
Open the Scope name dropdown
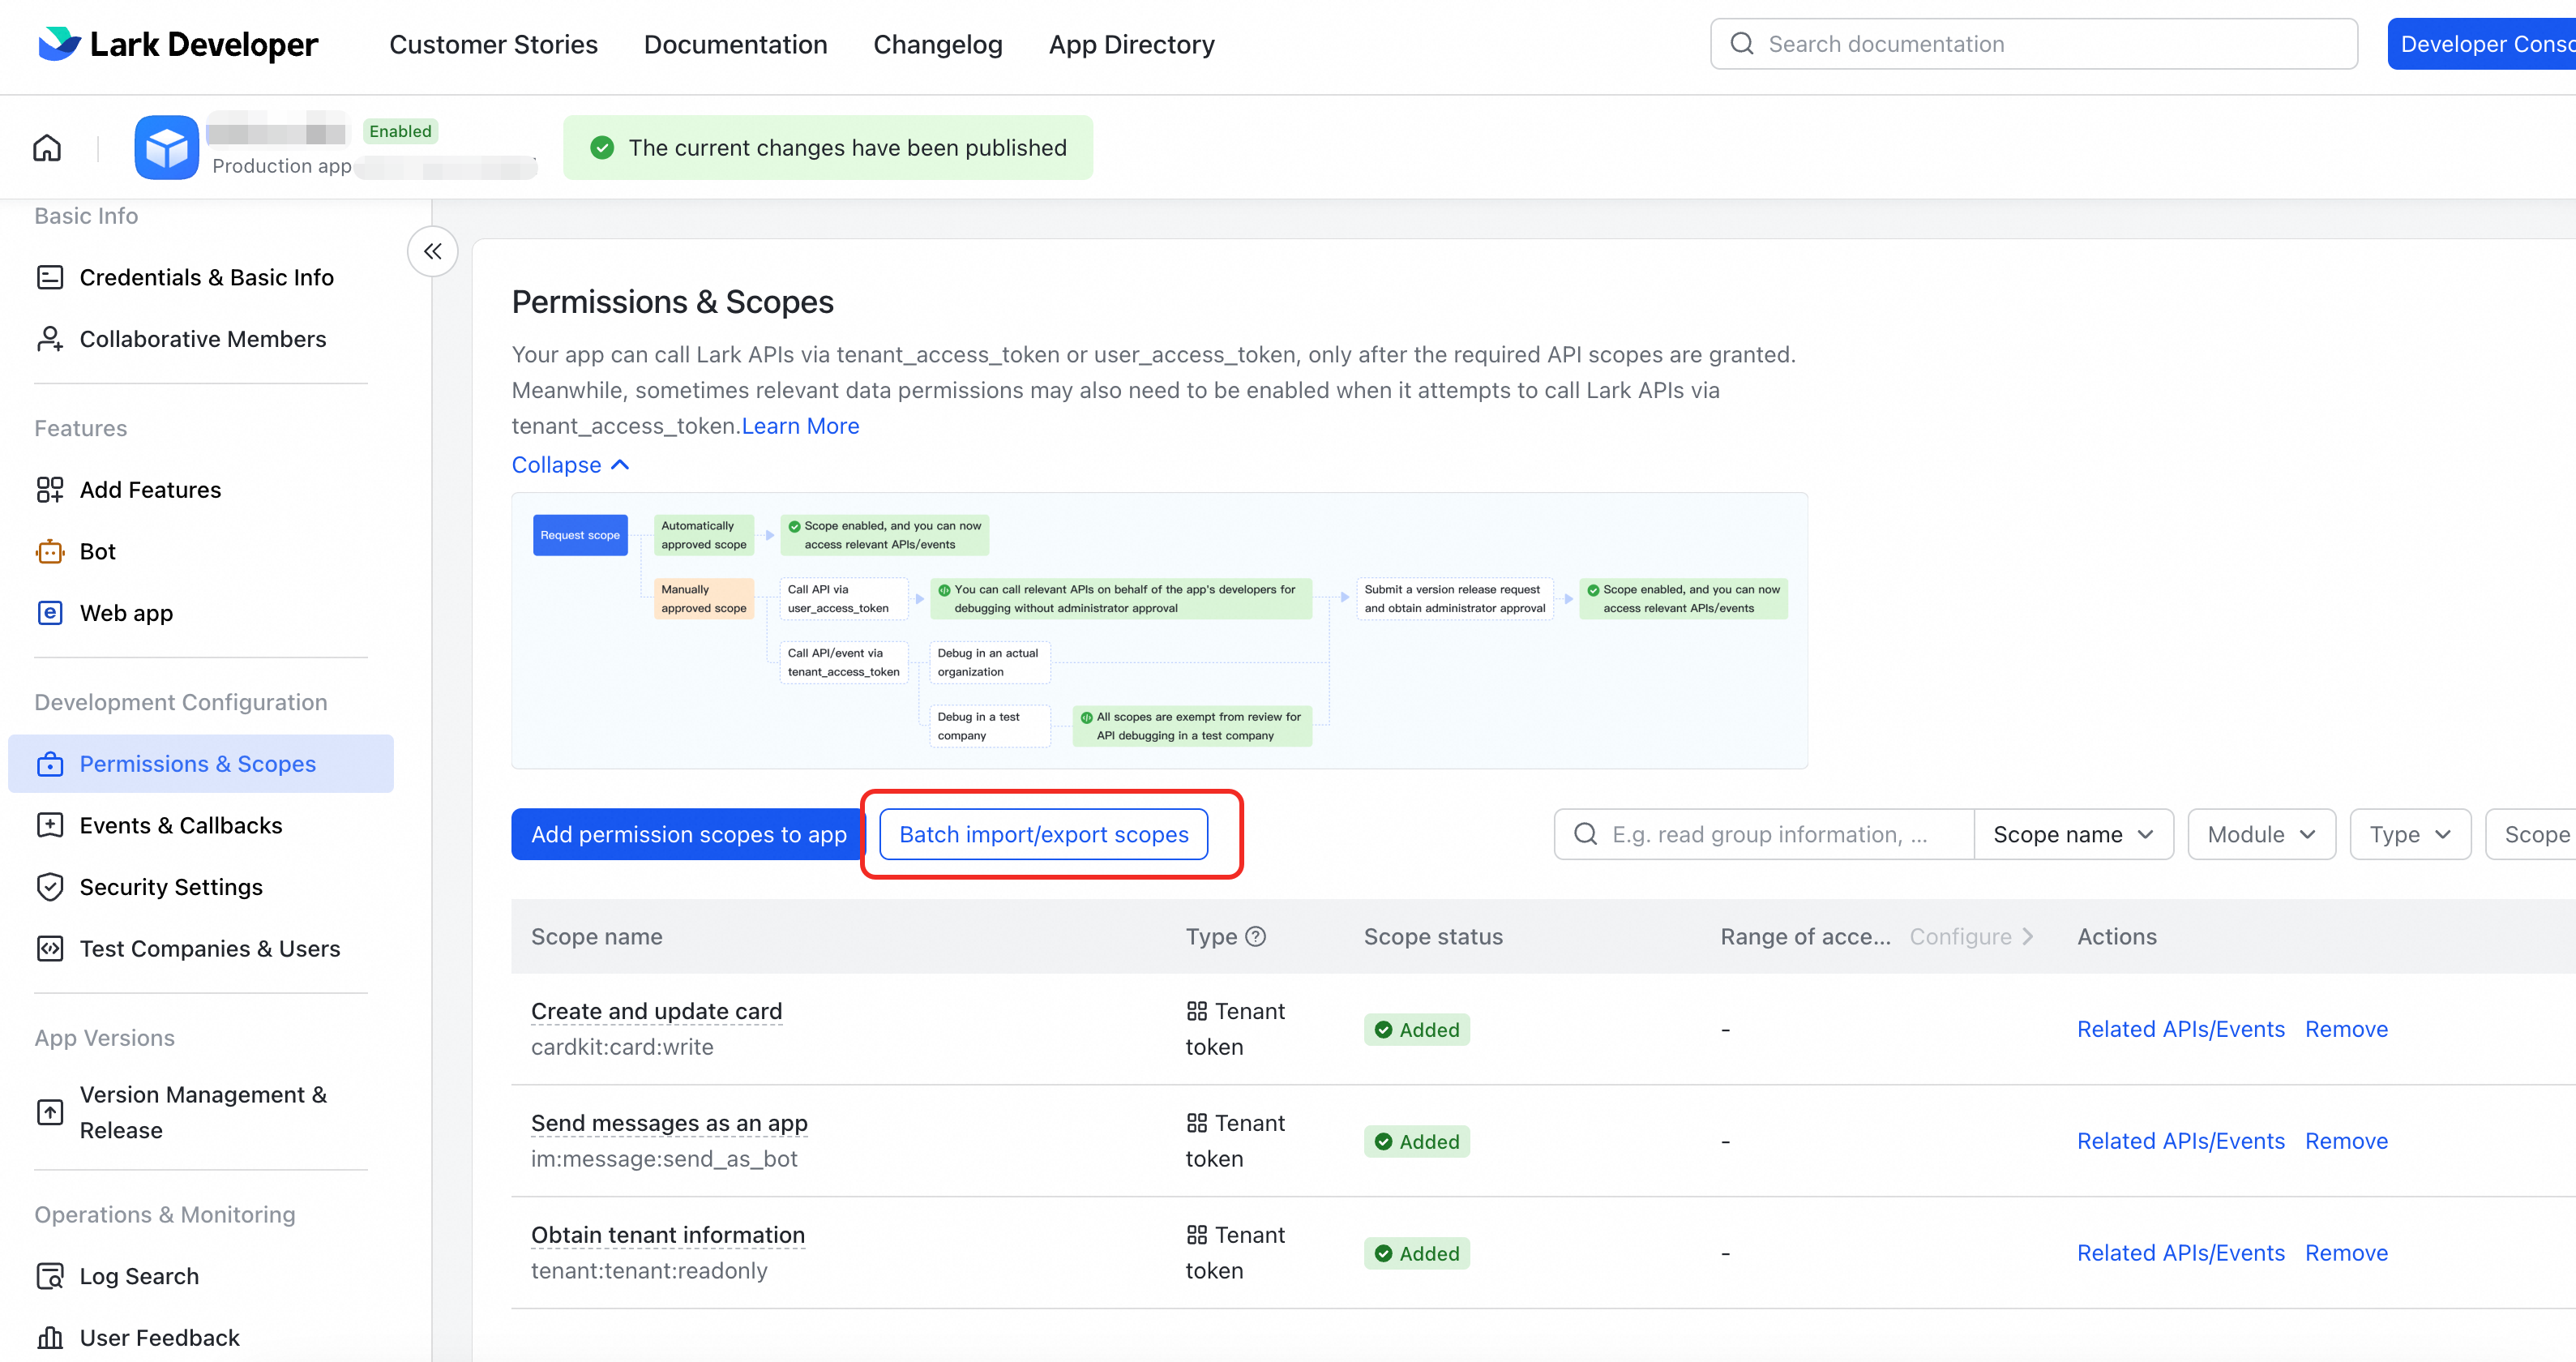[x=2072, y=835]
